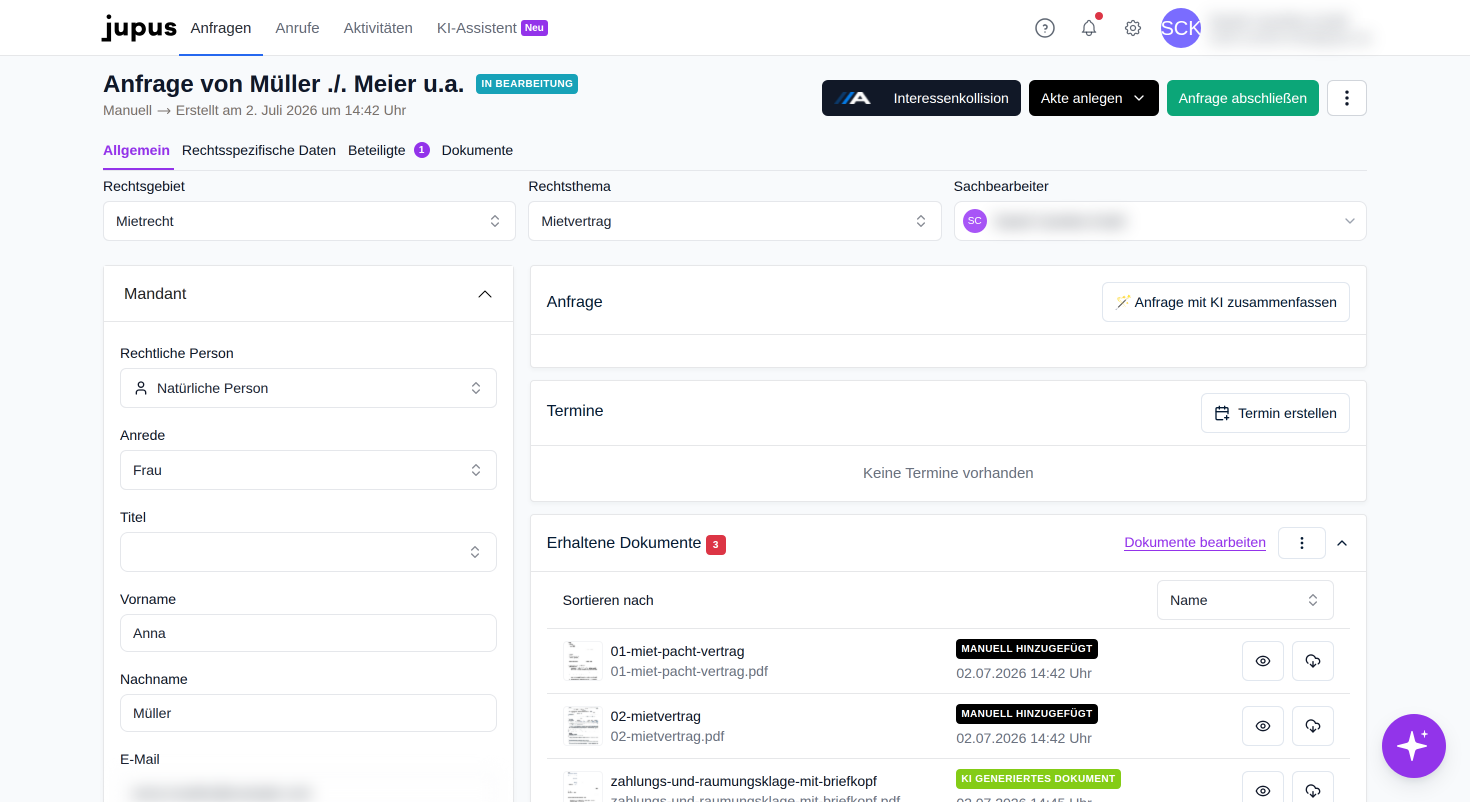Viewport: 1470px width, 802px height.
Task: Open the Anrede dropdown showing Frau
Action: pyautogui.click(x=308, y=470)
